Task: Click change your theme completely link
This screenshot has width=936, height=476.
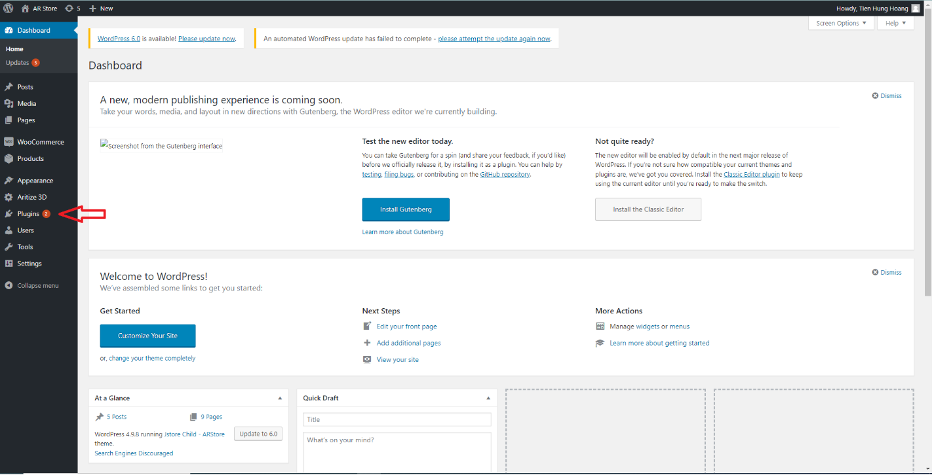Action: 152,359
